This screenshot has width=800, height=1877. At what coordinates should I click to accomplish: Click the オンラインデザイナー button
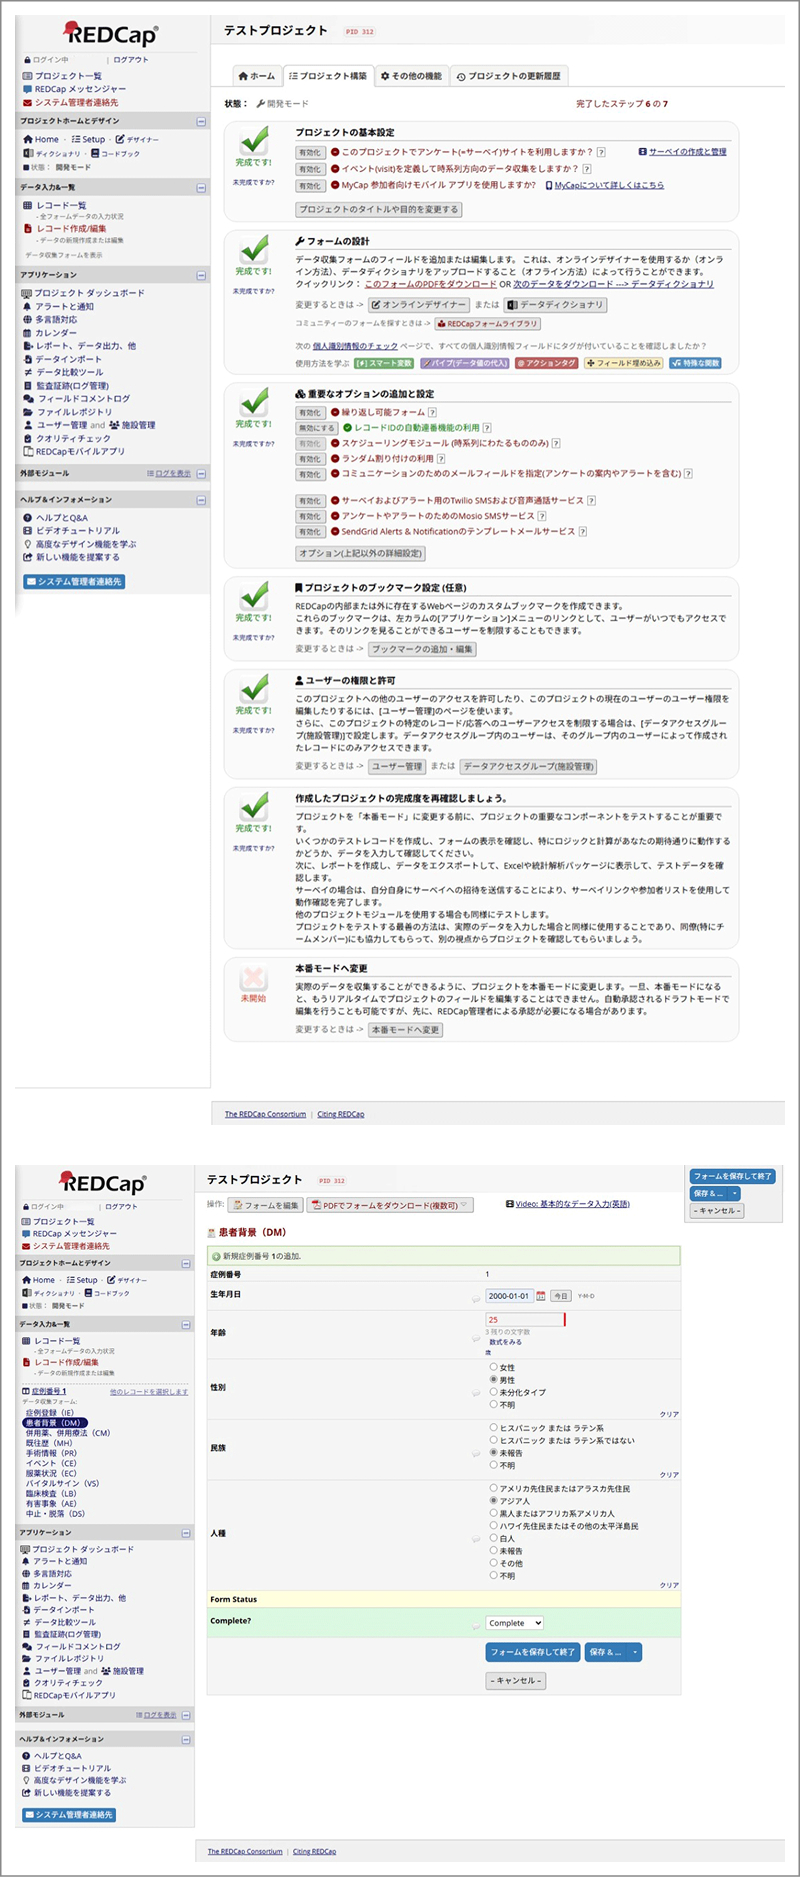pyautogui.click(x=418, y=305)
